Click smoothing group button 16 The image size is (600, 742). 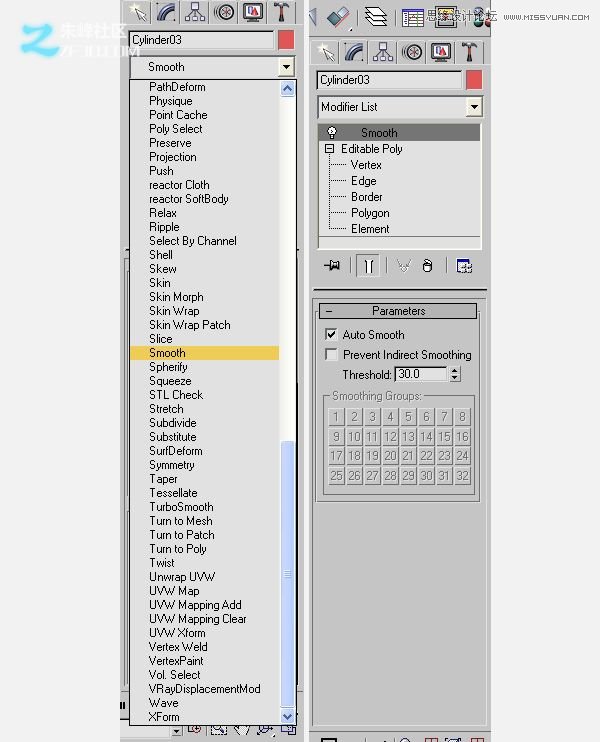462,436
